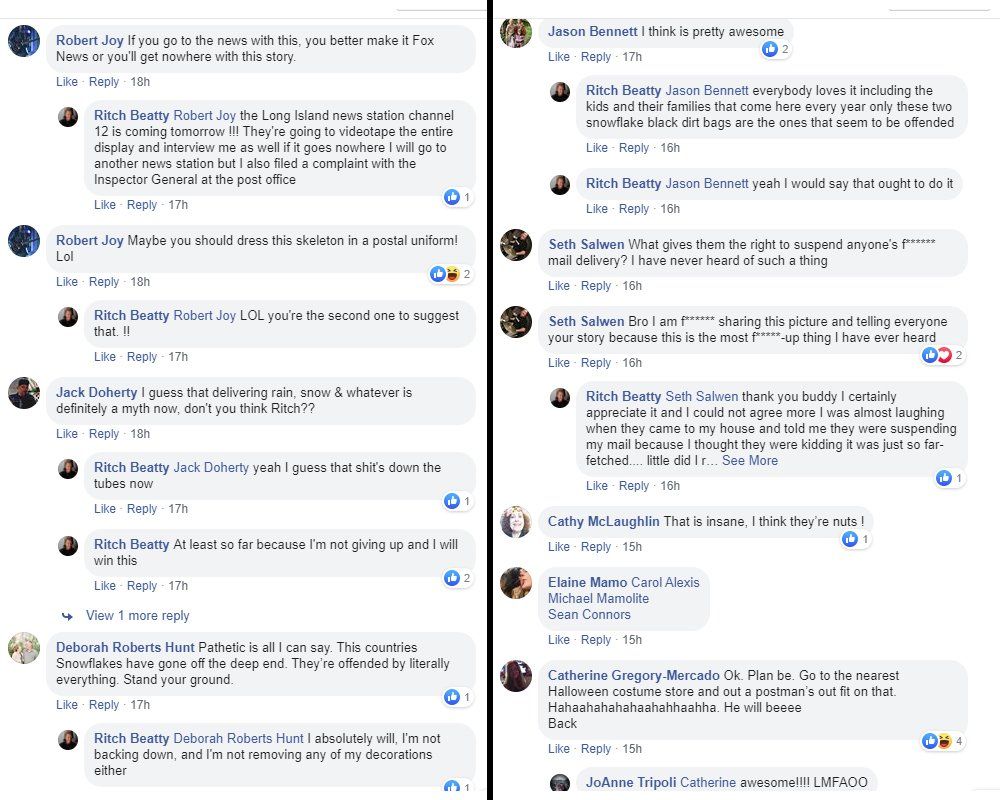Click the like icon on Deborah Roberts Hunt's comment
This screenshot has height=800, width=1000.
[452, 697]
